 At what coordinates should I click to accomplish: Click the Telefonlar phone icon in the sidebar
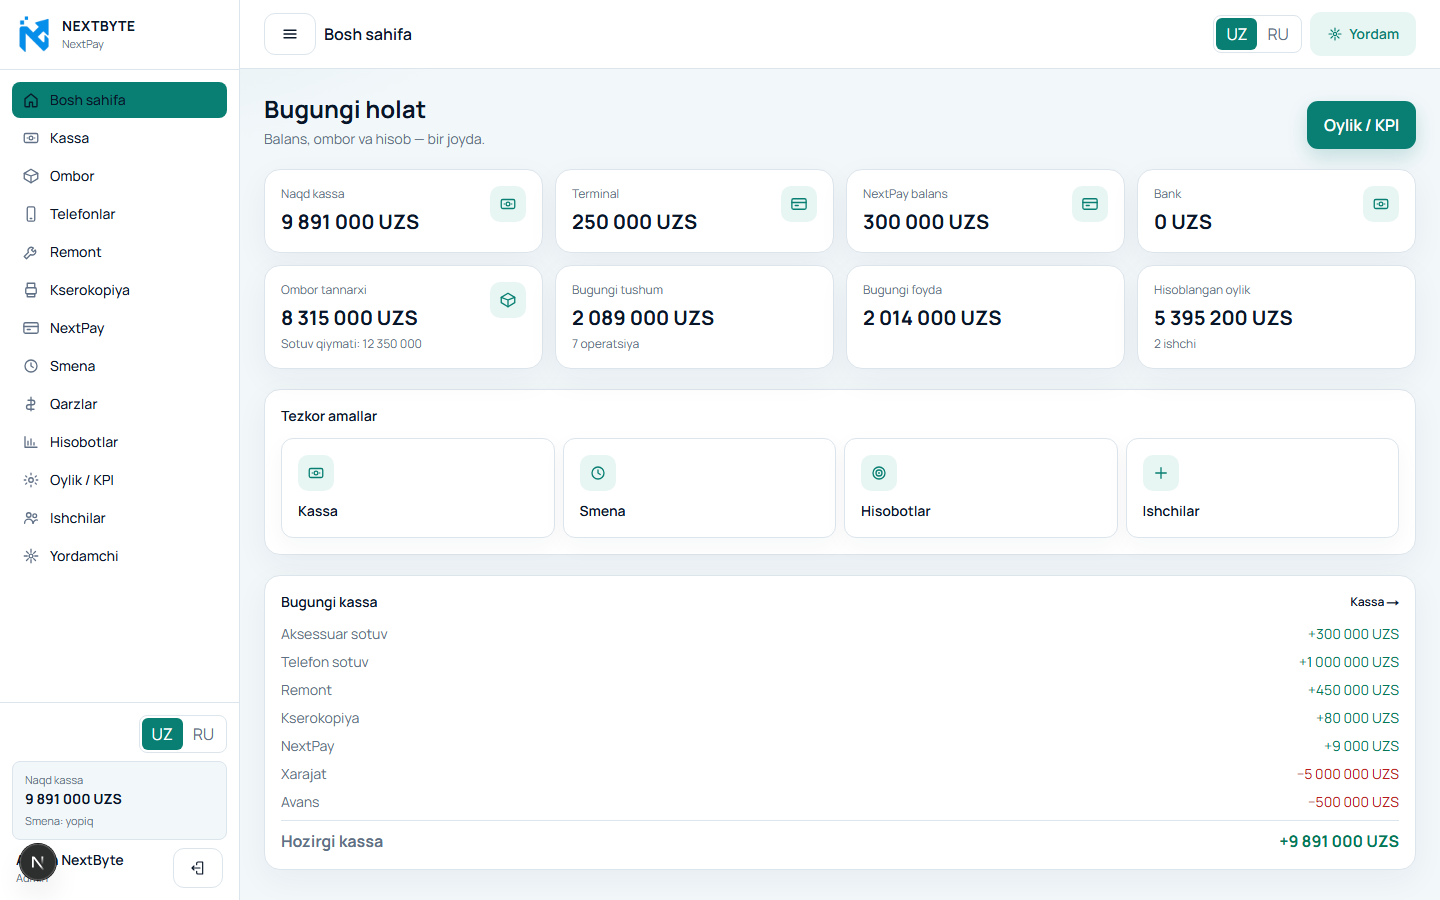point(31,214)
